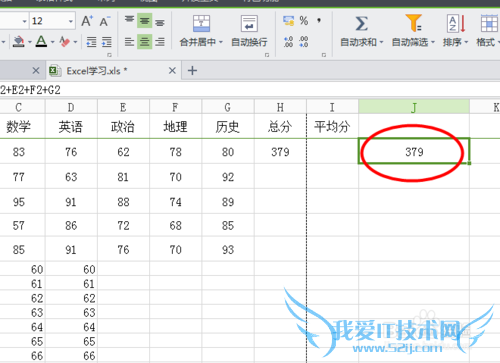The height and width of the screenshot is (363, 500).
Task: Select column G header
Action: click(228, 107)
